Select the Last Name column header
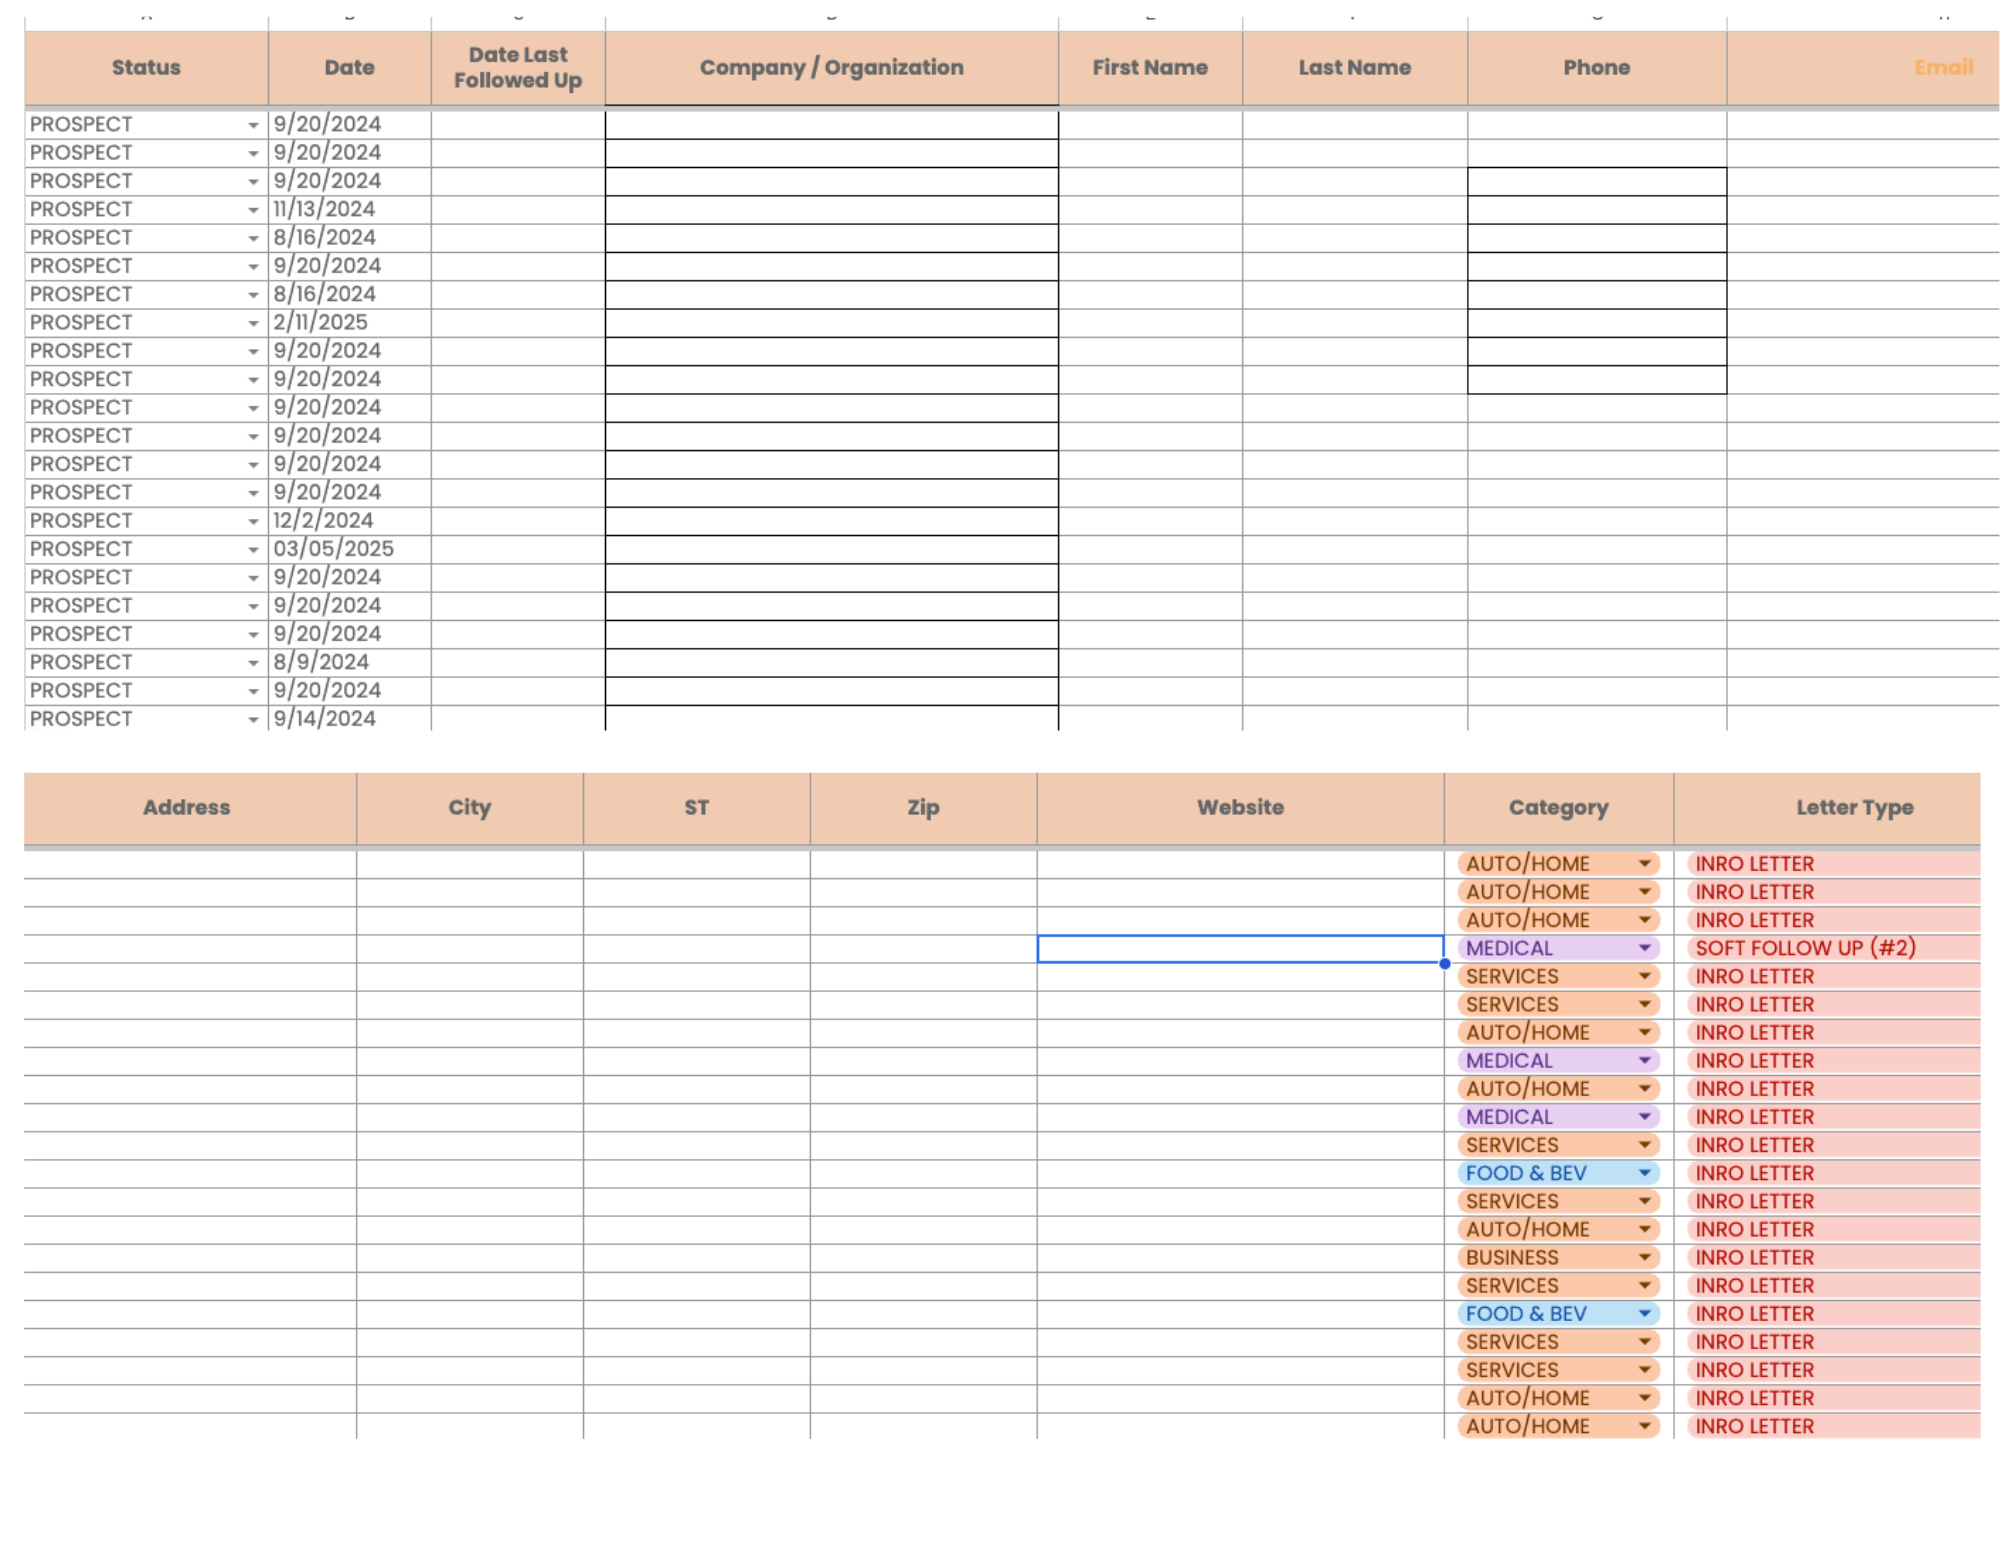 point(1354,67)
